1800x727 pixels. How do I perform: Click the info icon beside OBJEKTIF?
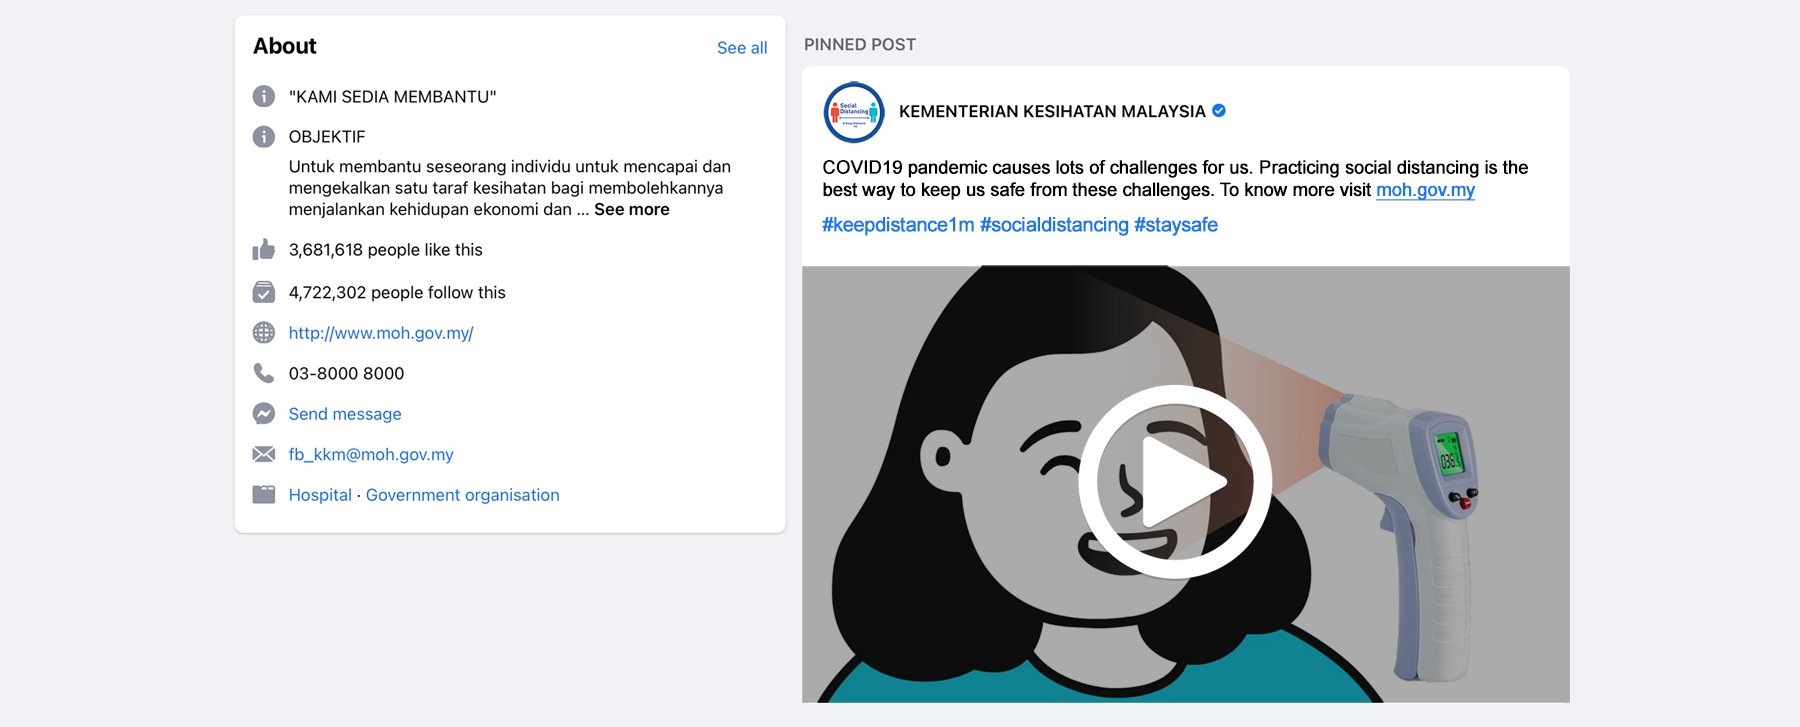(264, 137)
